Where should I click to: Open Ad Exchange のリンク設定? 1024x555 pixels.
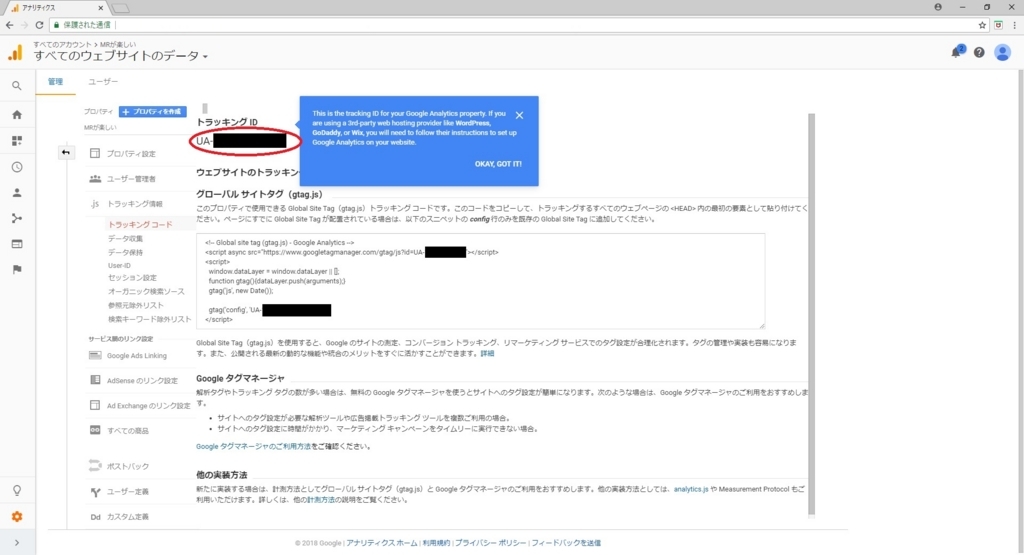click(148, 405)
